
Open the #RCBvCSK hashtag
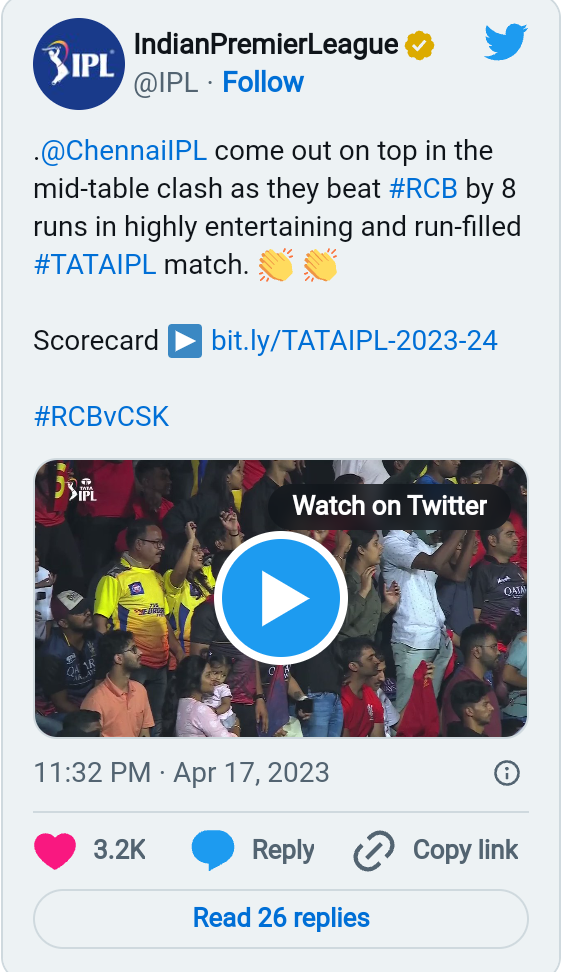click(101, 417)
